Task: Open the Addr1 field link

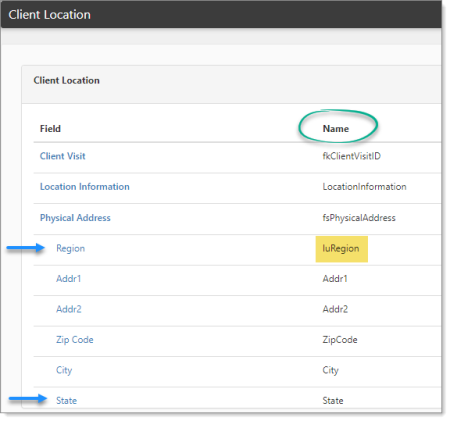Action: tap(68, 279)
